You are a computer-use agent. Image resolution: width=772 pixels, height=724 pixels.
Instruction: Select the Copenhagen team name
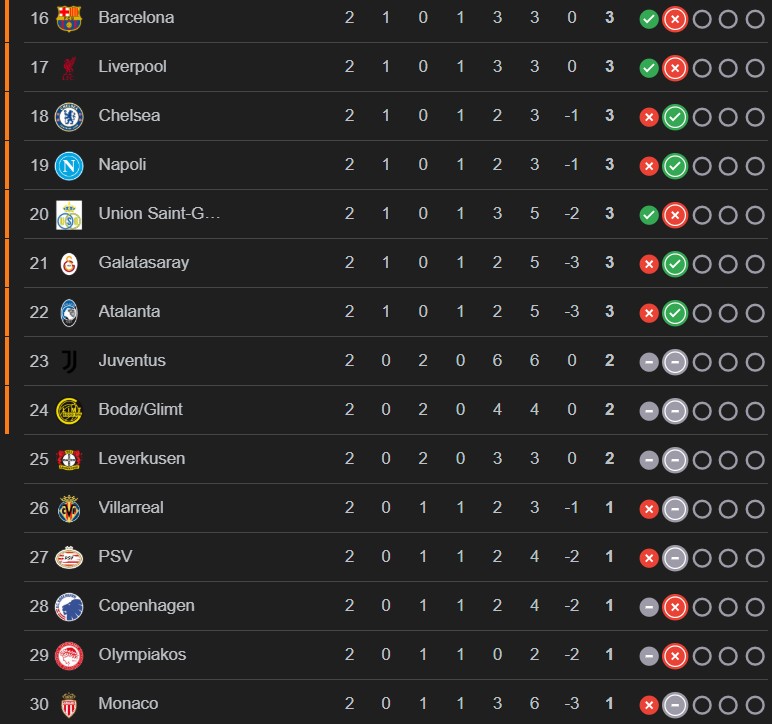point(146,606)
